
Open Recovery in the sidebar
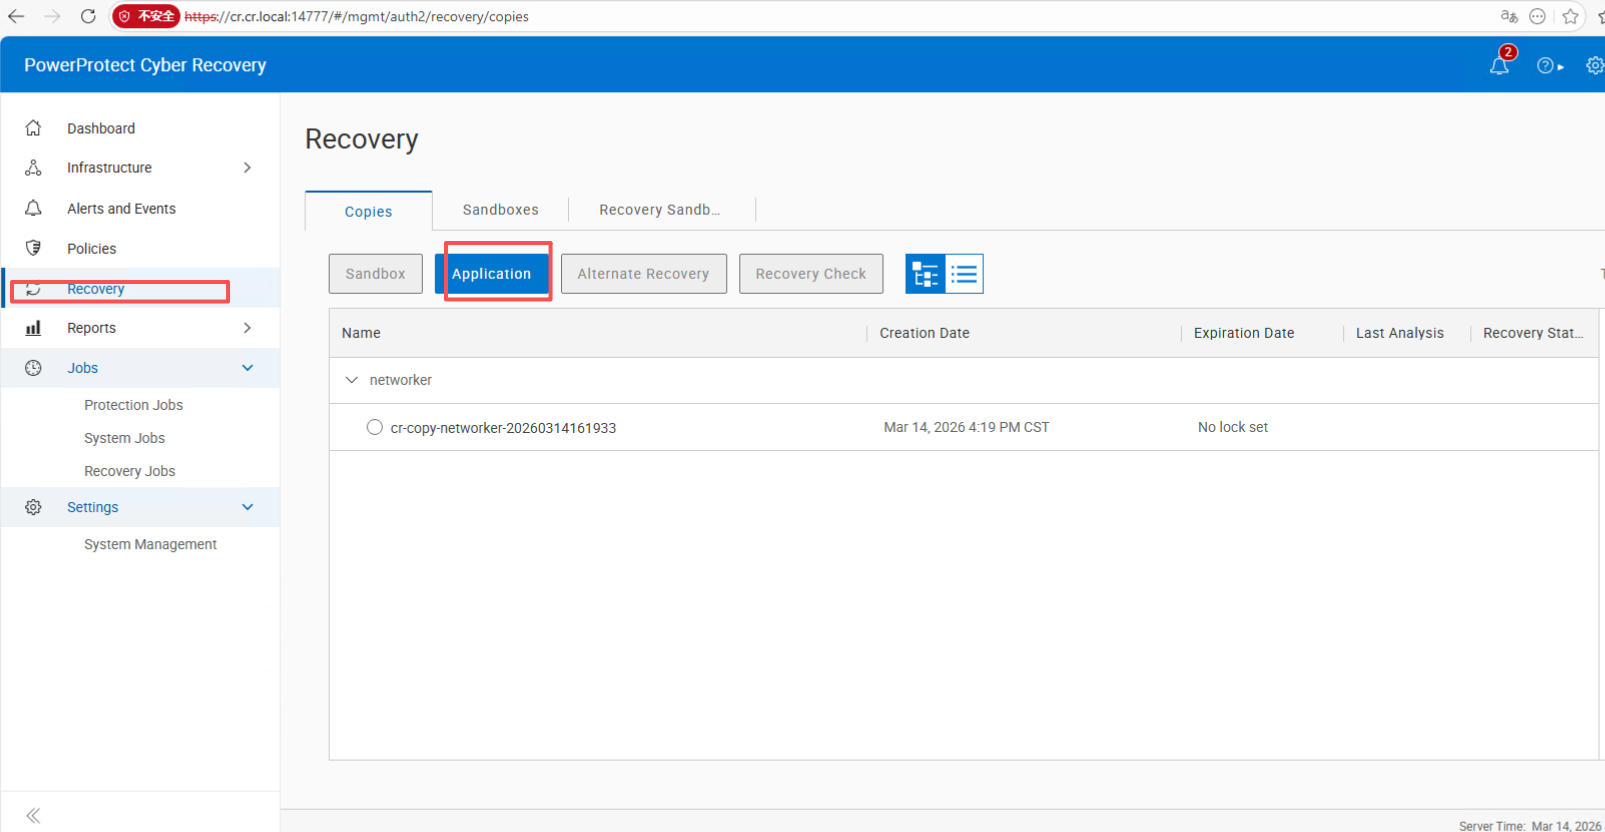tap(96, 289)
